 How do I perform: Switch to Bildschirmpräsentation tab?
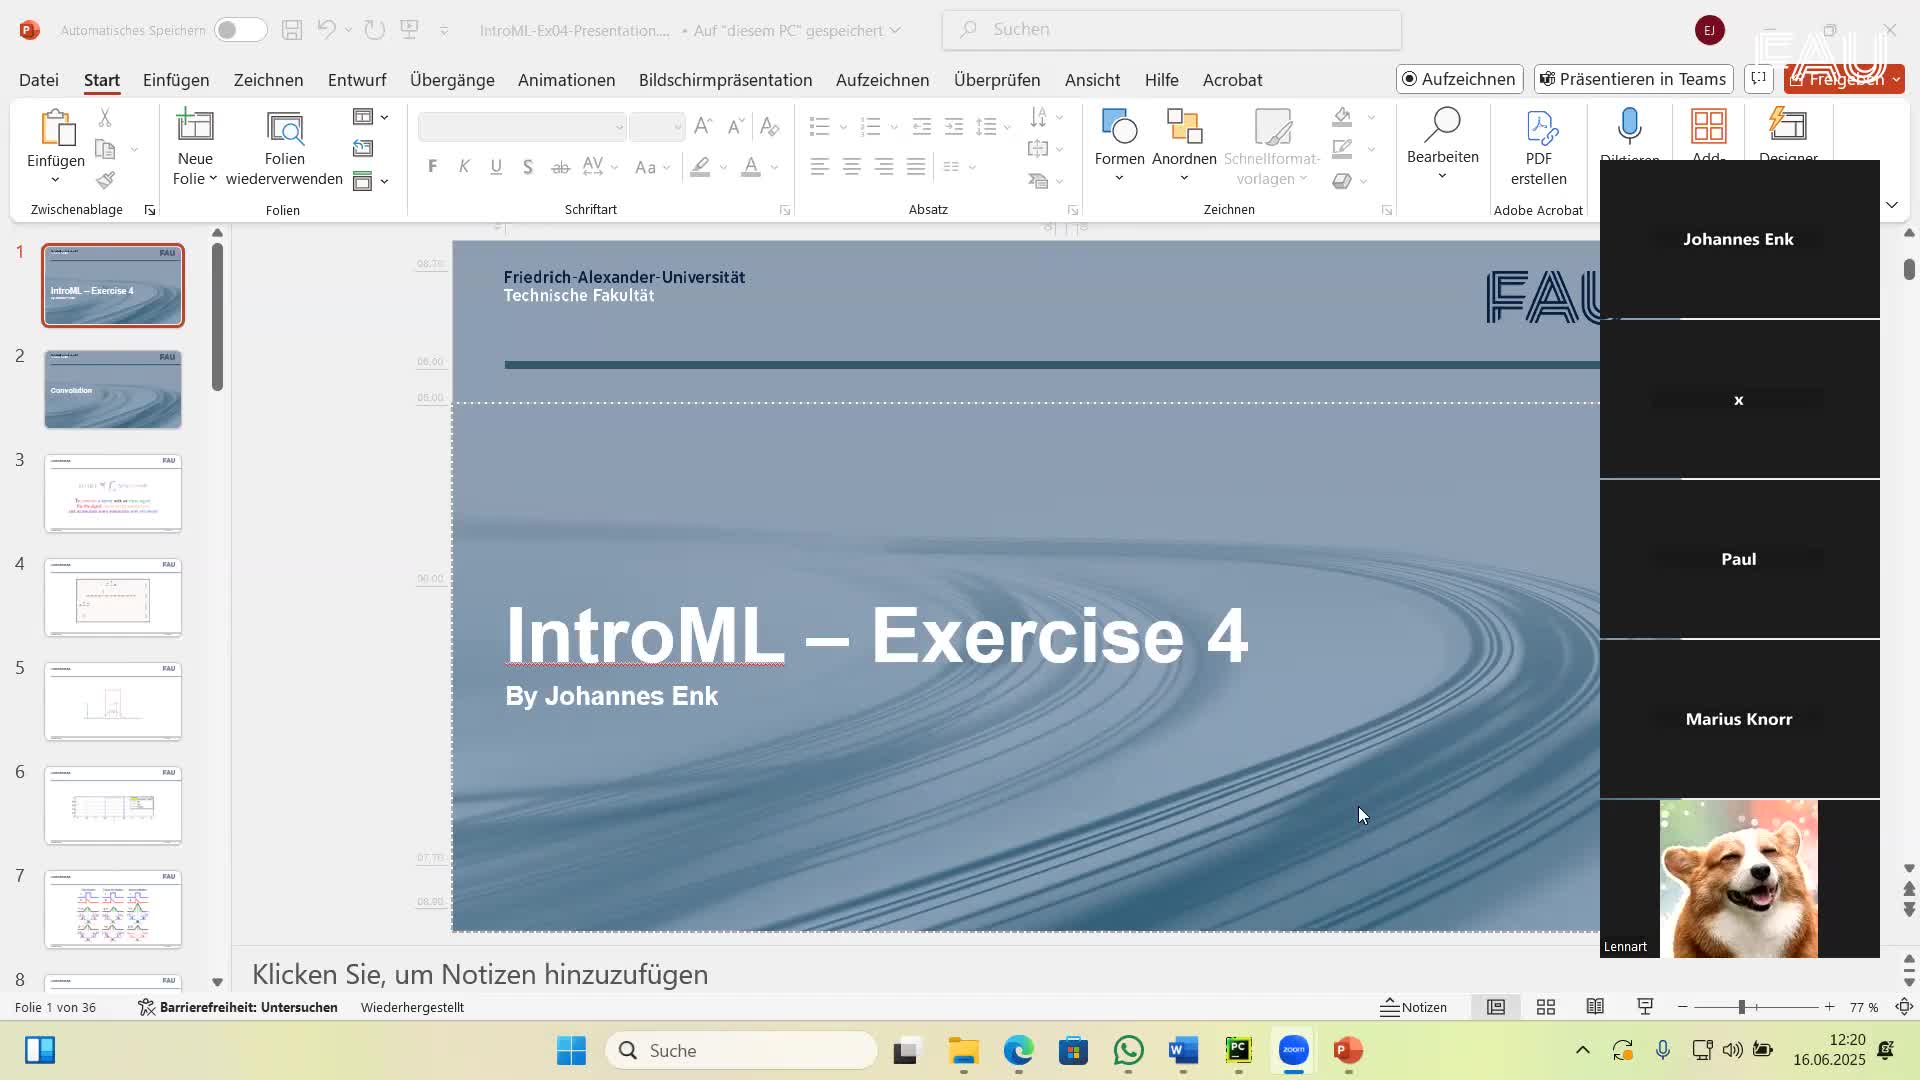point(725,80)
